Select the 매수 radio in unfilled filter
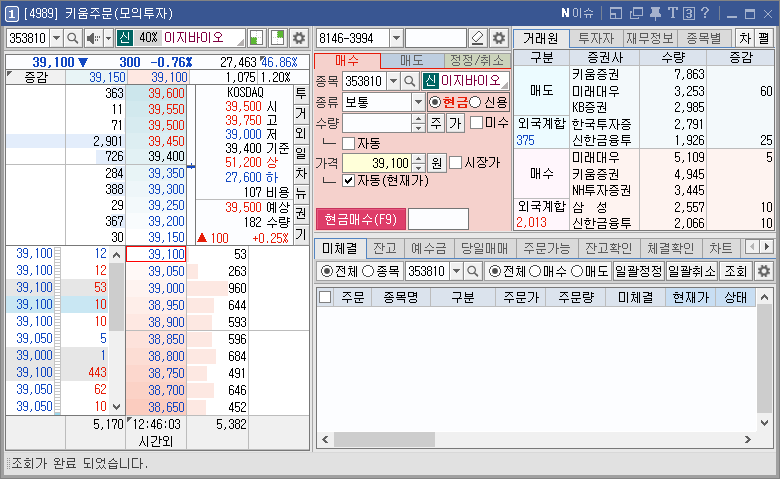The image size is (780, 479). [535, 271]
